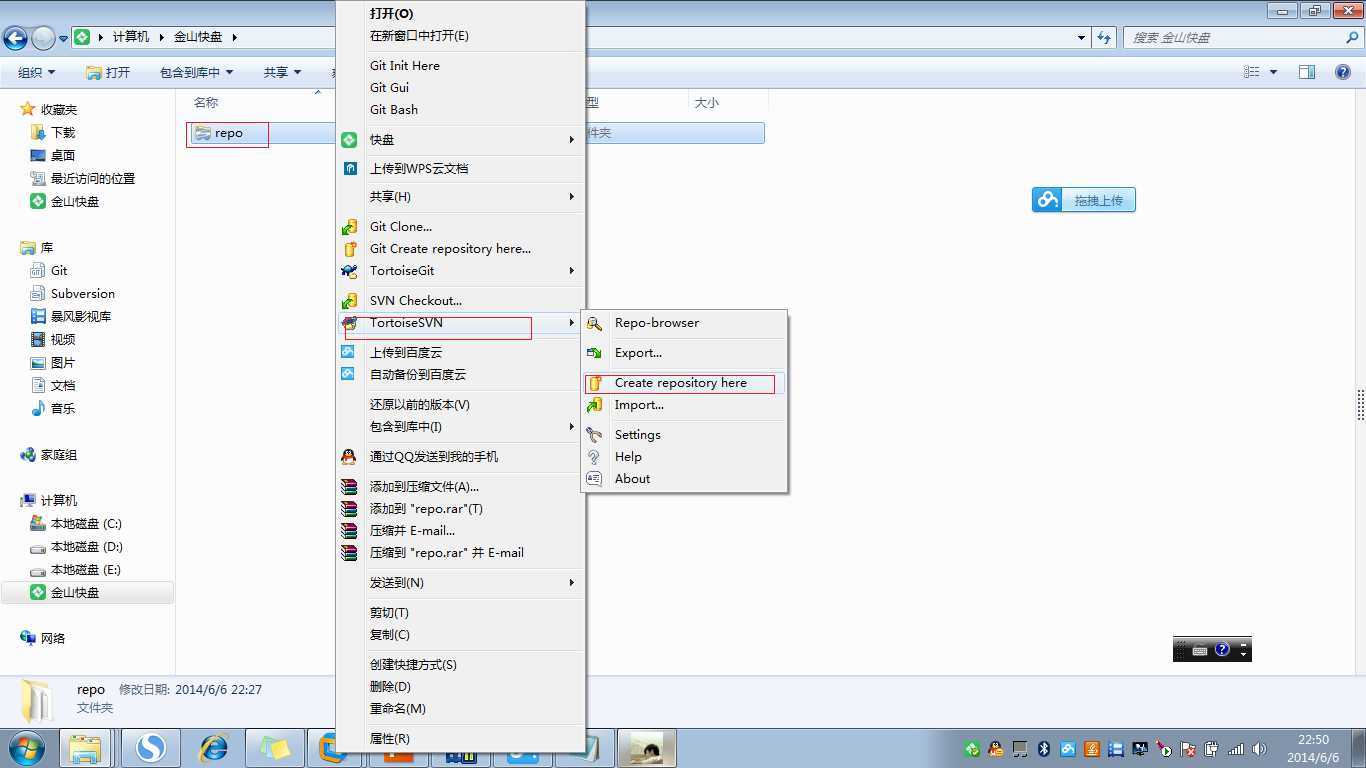Click the SVN Checkout icon

349,301
